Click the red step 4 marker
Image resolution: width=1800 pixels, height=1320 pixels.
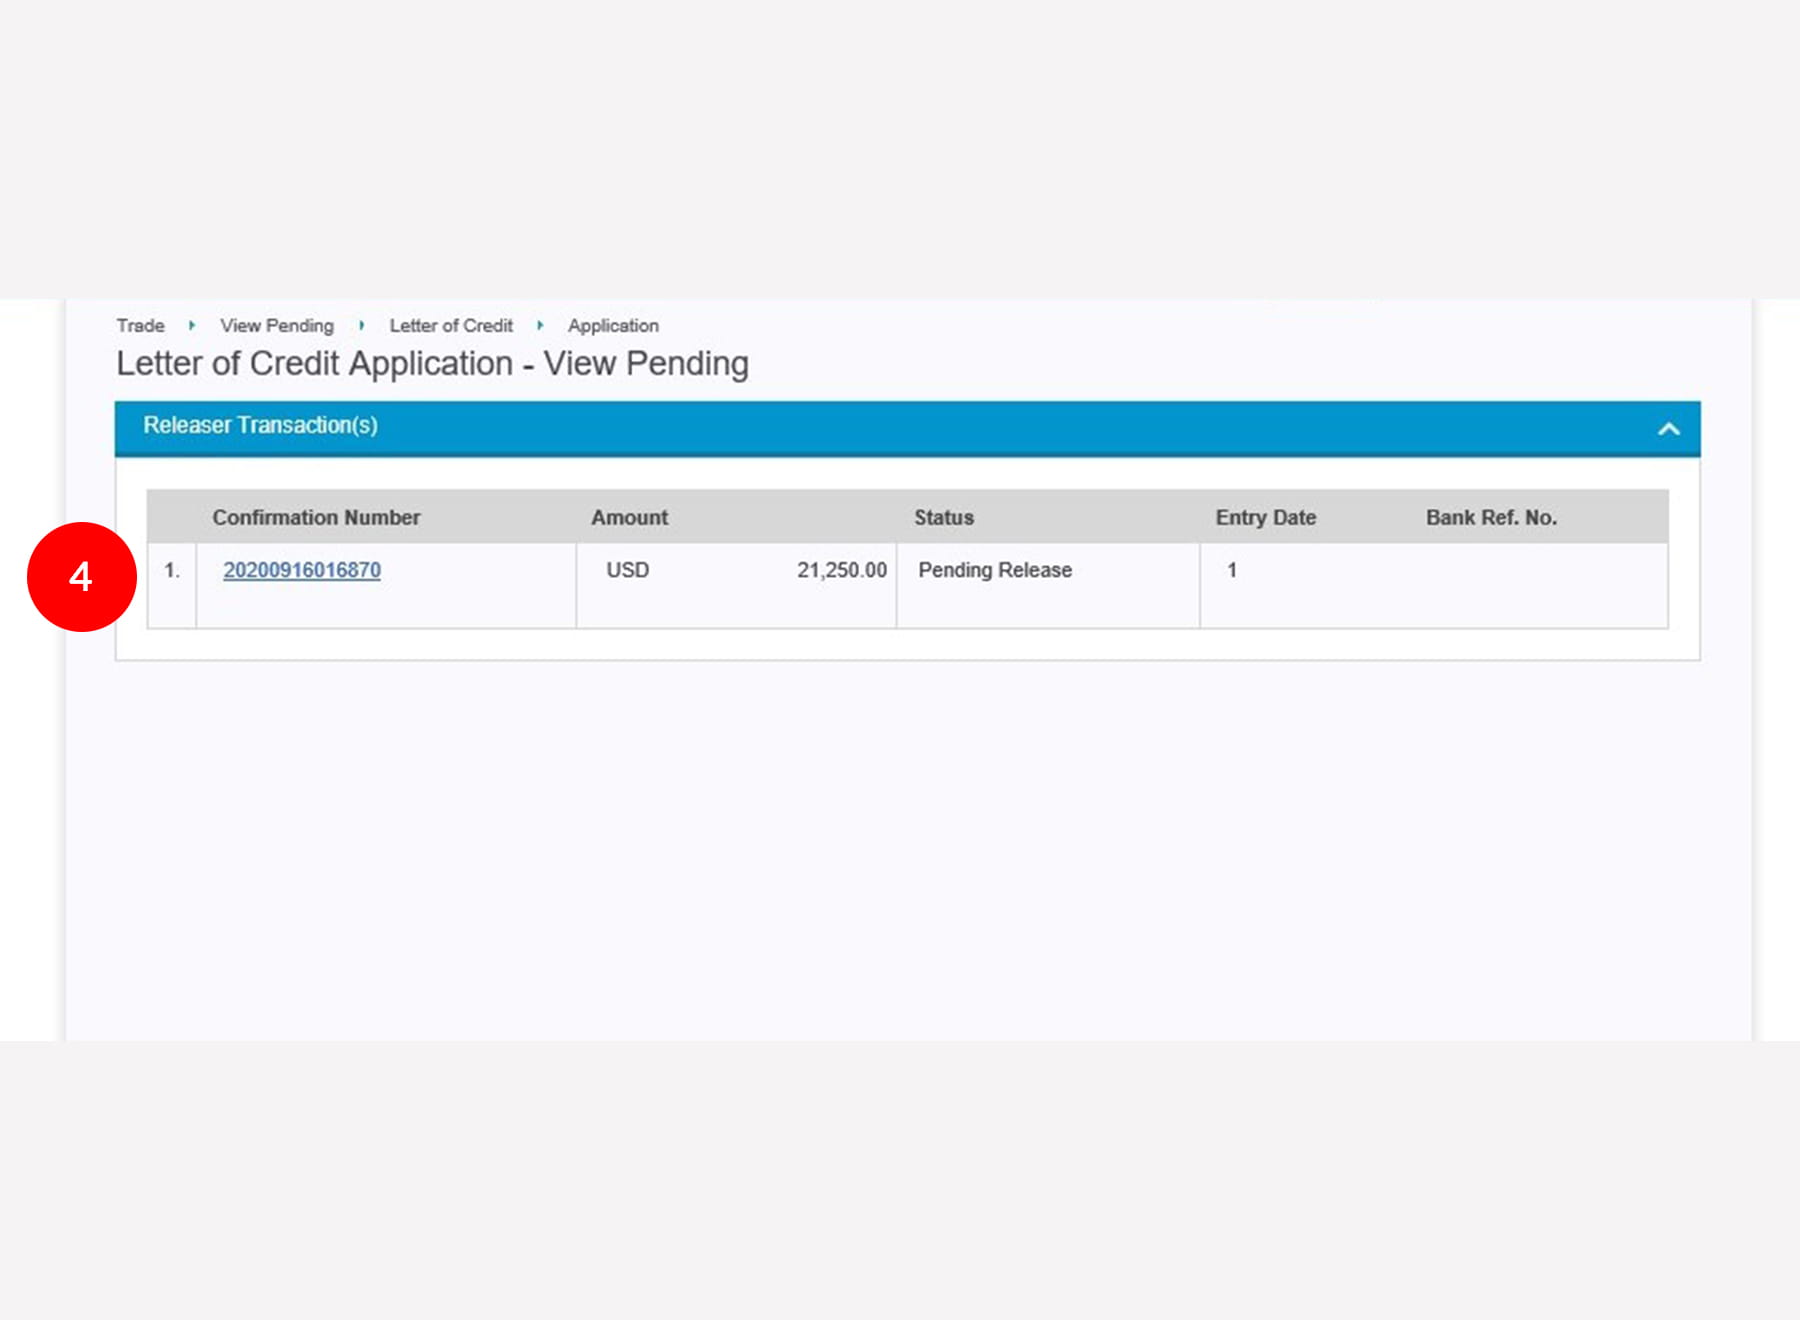81,577
